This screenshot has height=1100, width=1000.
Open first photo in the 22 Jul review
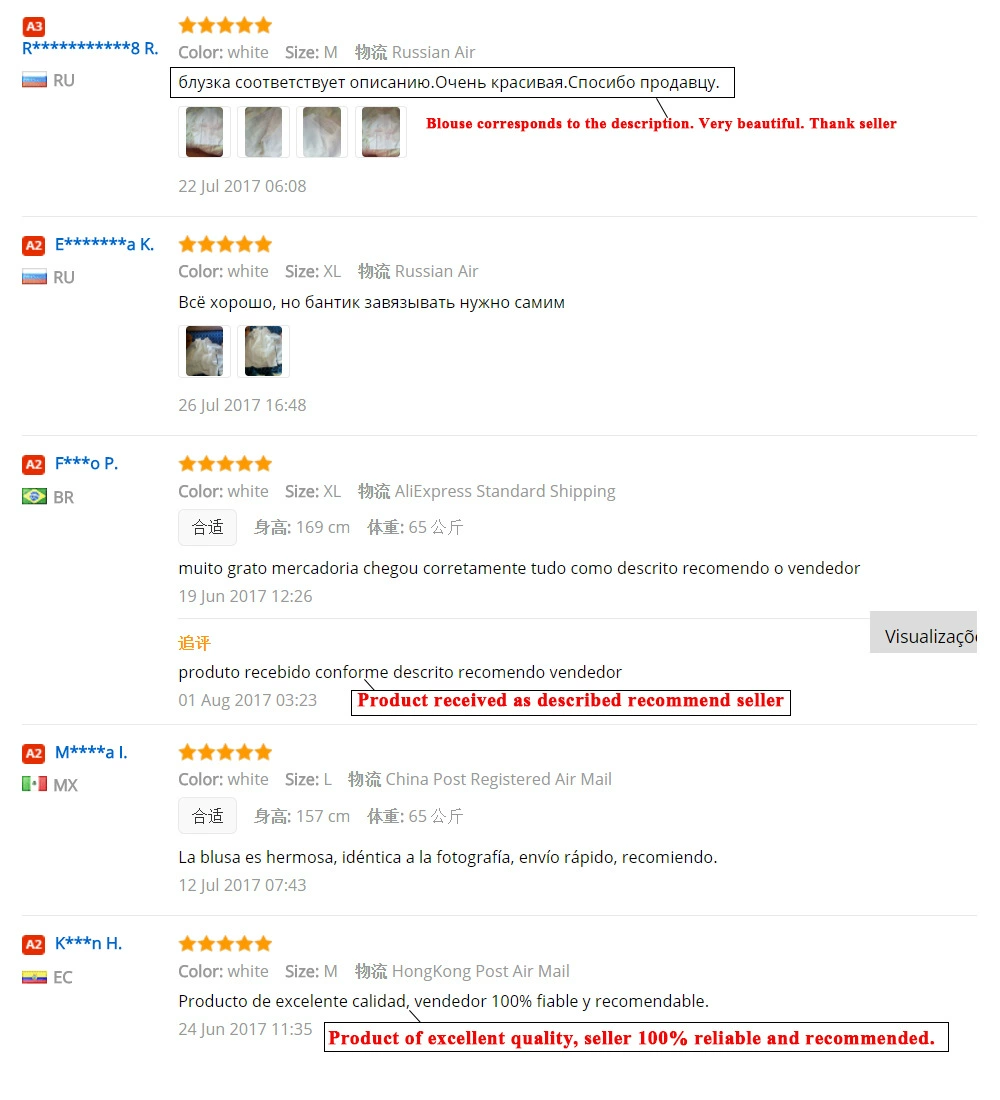coord(204,132)
